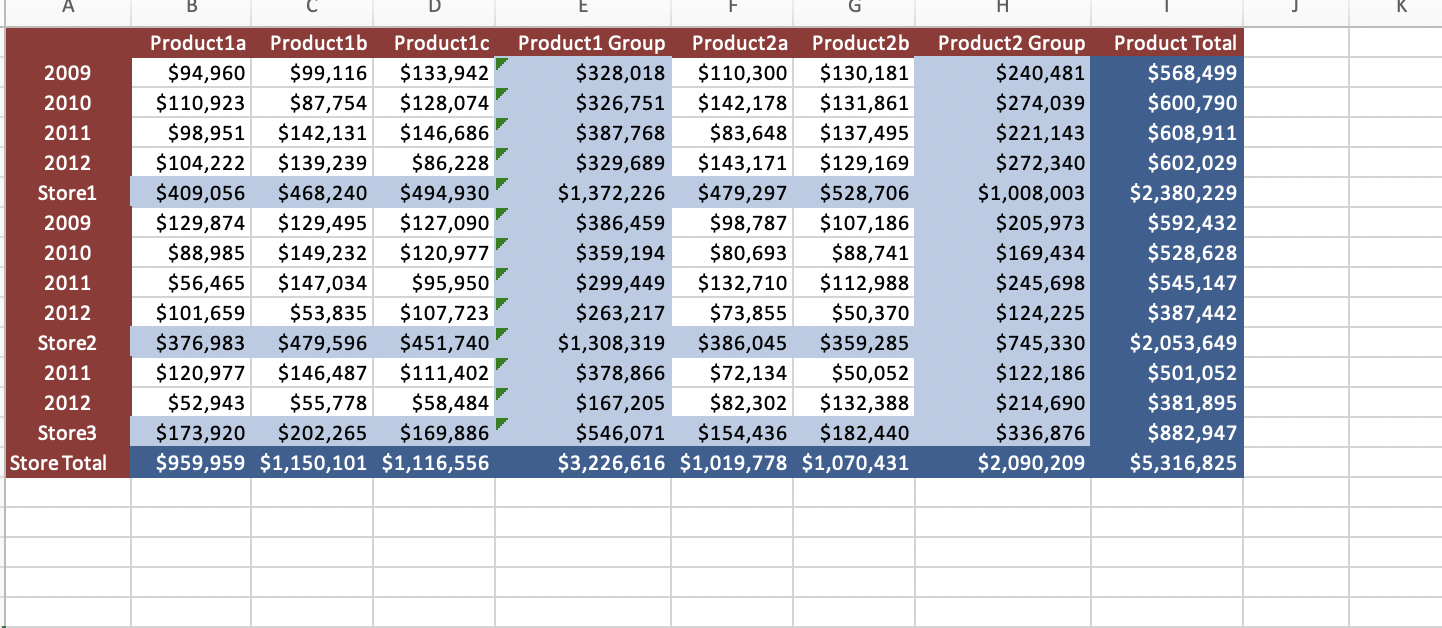The image size is (1442, 628).
Task: Click the Store Total row label
Action: [55, 463]
